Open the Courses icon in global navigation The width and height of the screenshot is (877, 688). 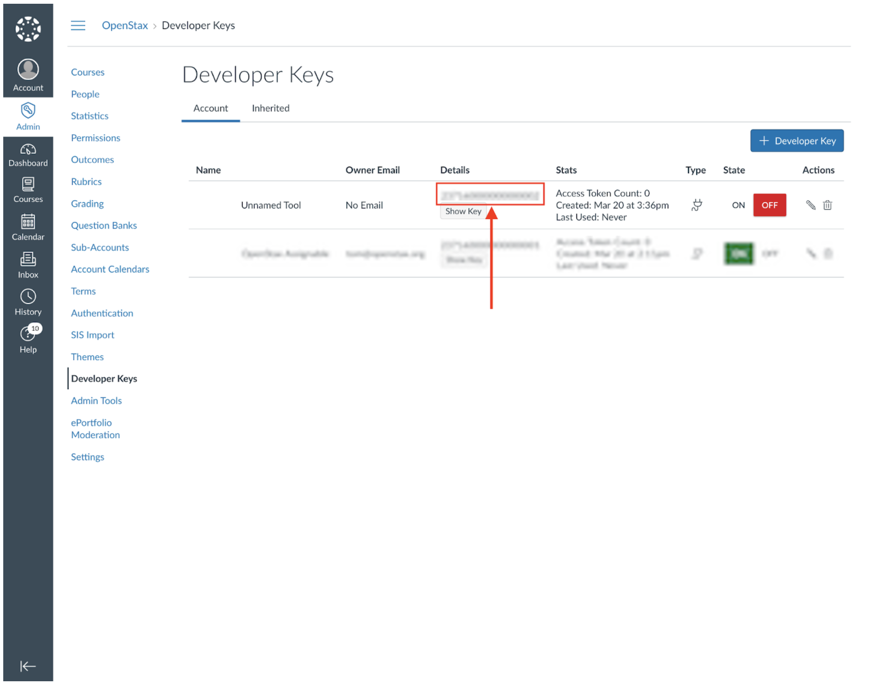pos(27,189)
